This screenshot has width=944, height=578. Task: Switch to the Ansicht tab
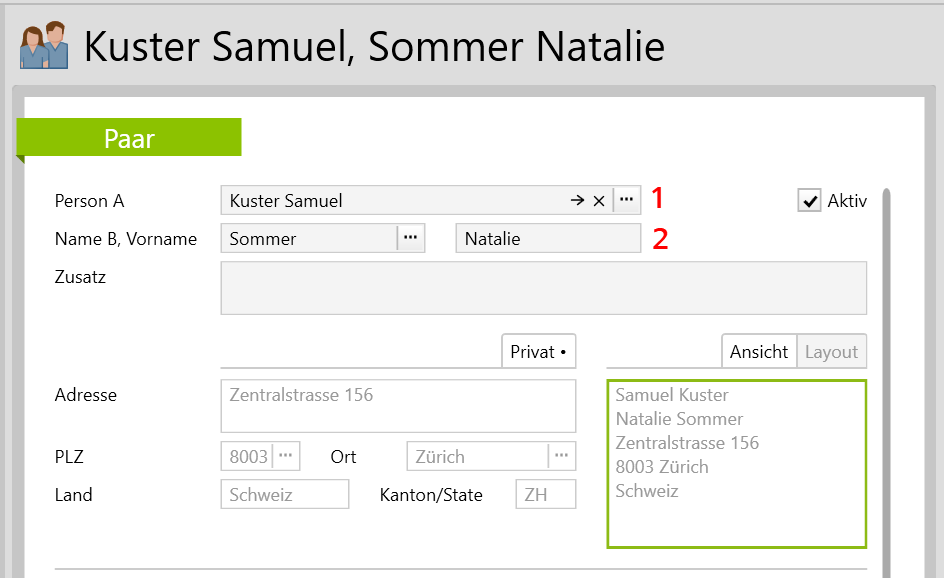click(759, 351)
